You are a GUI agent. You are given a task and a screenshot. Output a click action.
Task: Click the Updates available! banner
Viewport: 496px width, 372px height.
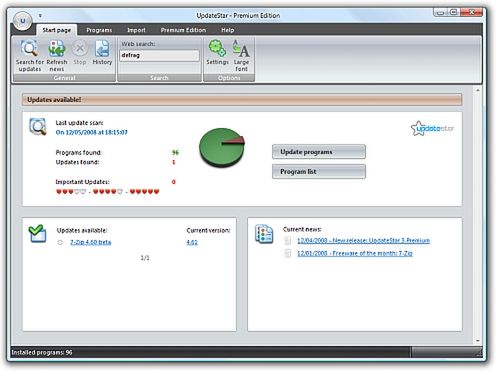(242, 100)
